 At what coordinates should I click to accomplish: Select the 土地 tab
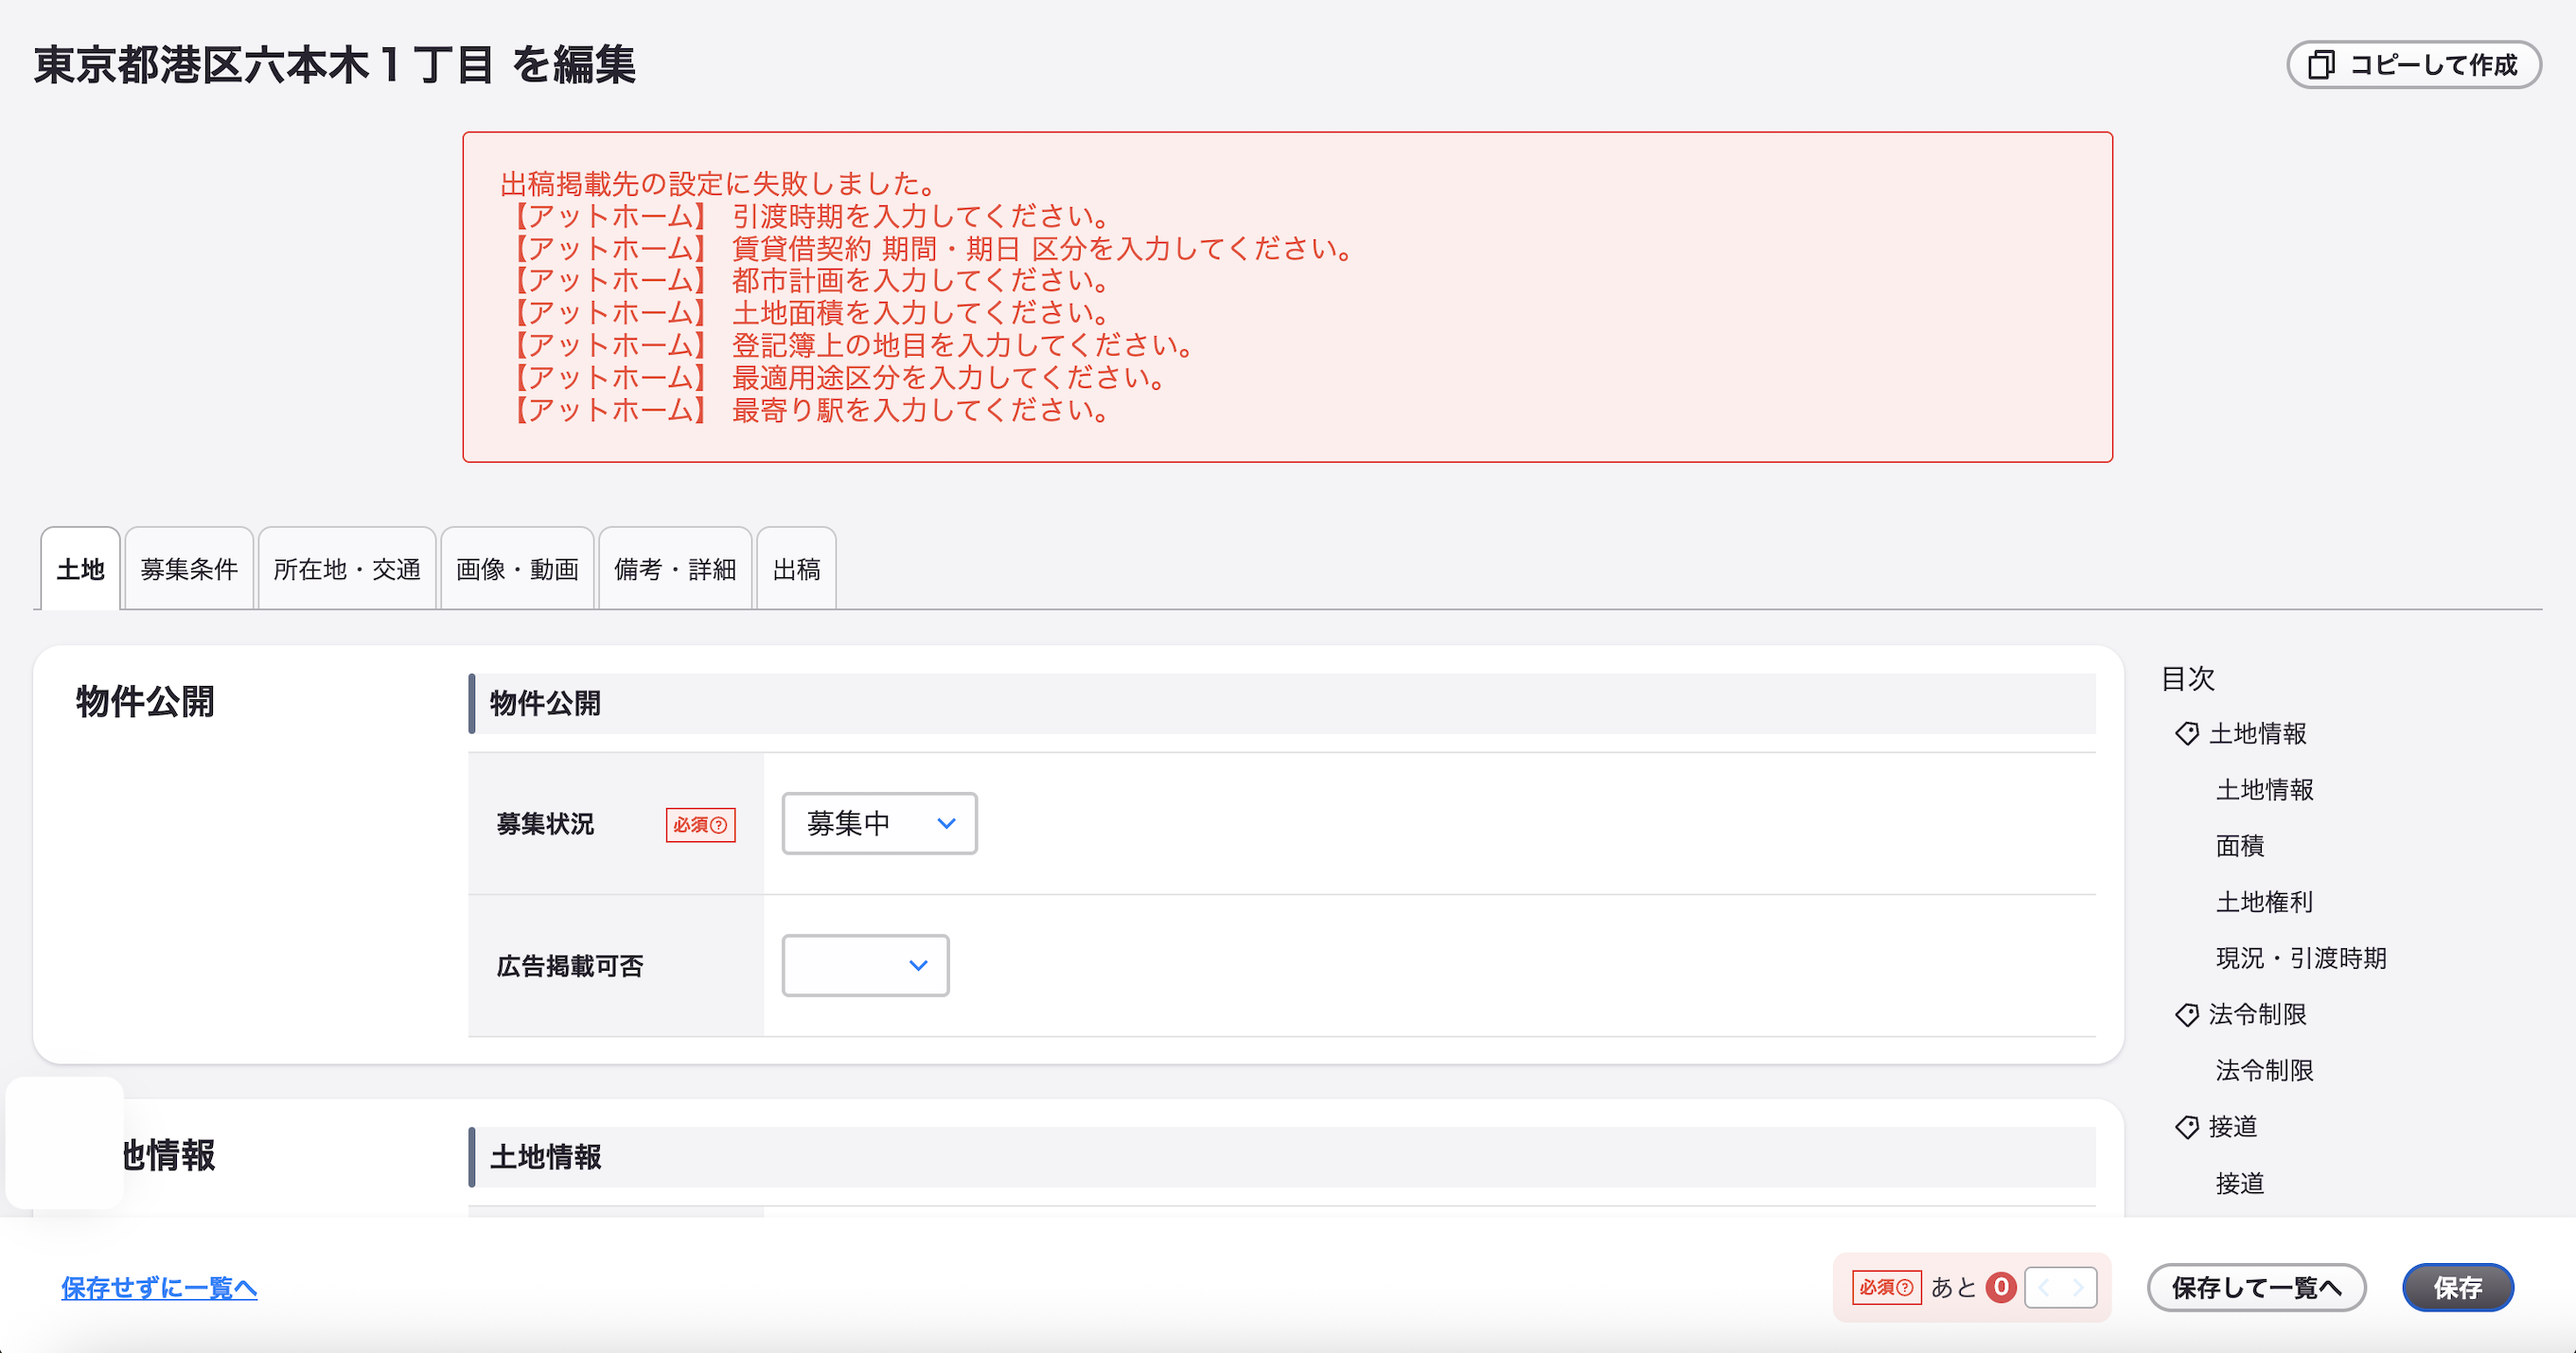[x=80, y=569]
